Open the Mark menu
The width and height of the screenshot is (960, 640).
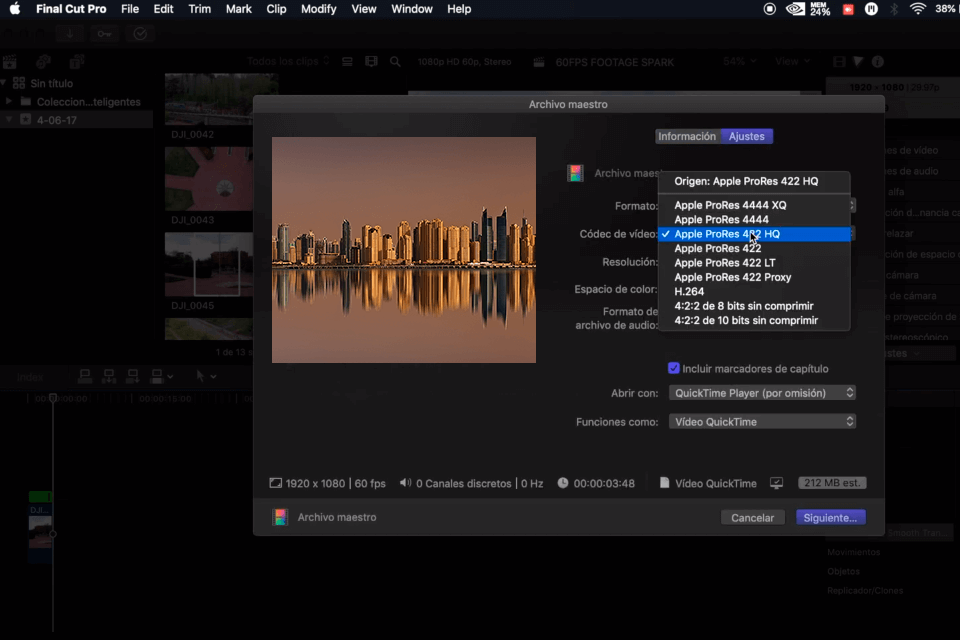pos(239,9)
